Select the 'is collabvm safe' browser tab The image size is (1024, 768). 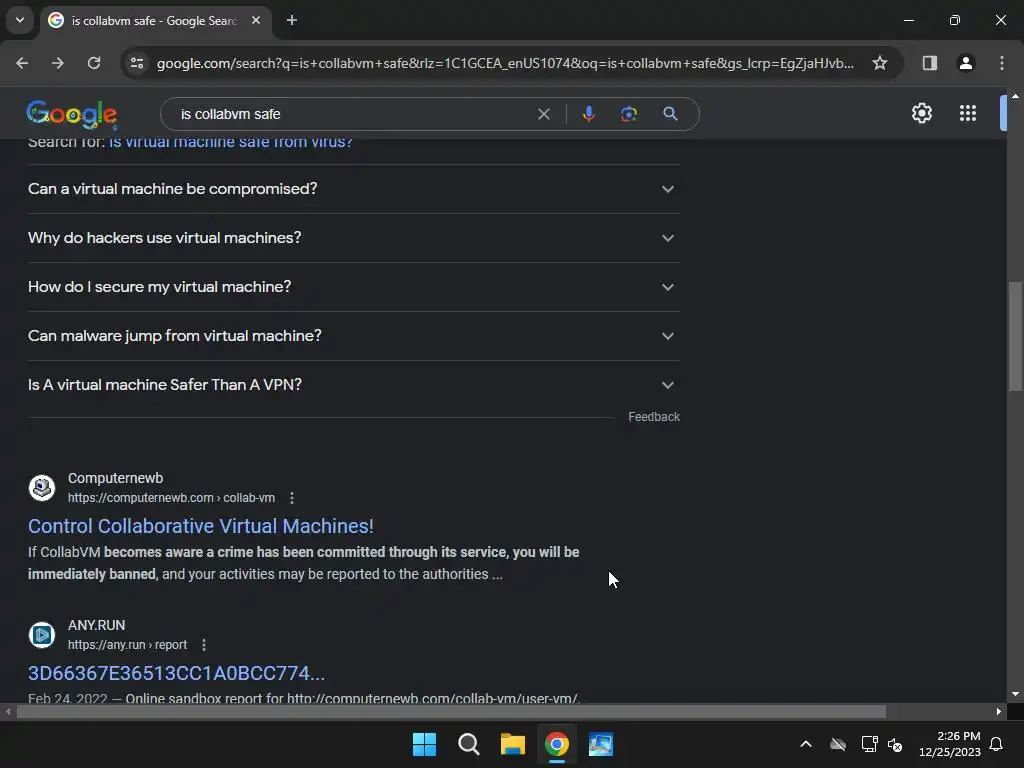tap(155, 21)
